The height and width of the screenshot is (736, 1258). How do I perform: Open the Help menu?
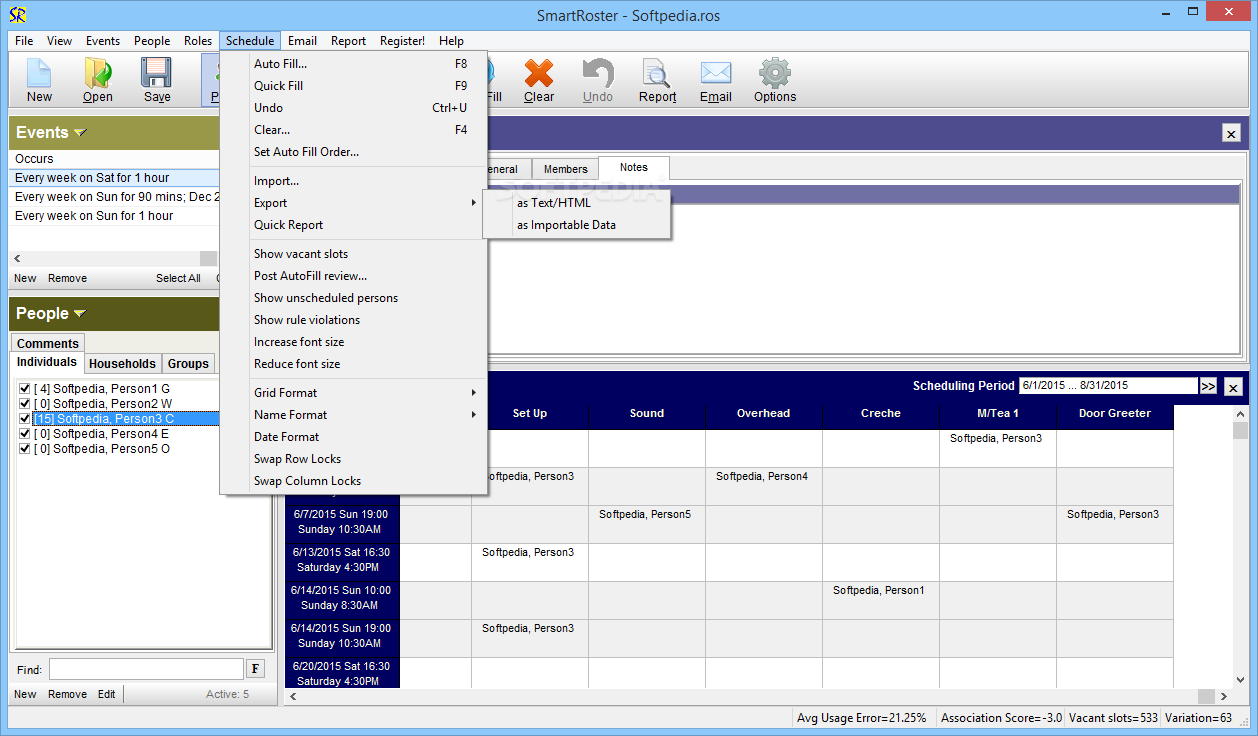tap(451, 41)
